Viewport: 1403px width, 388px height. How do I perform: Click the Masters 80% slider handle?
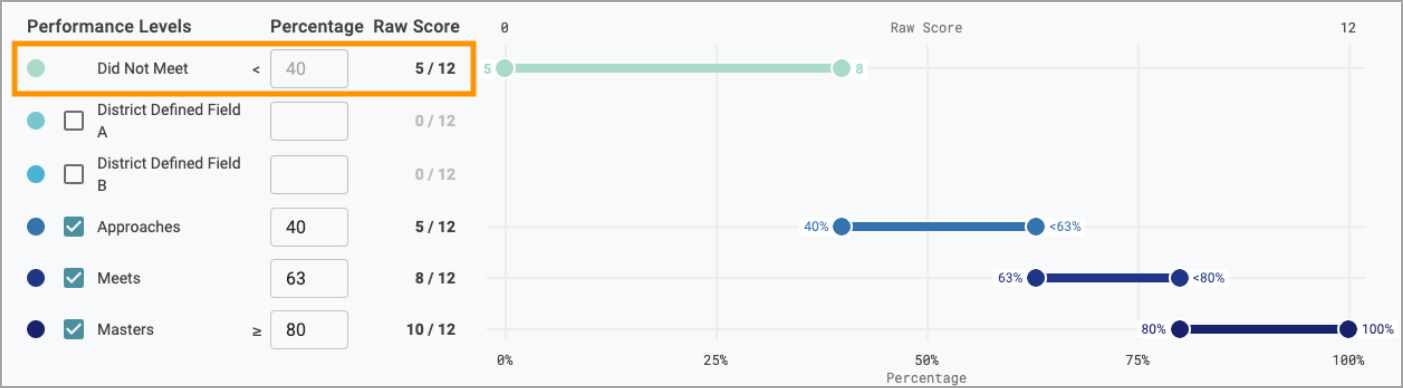1180,329
